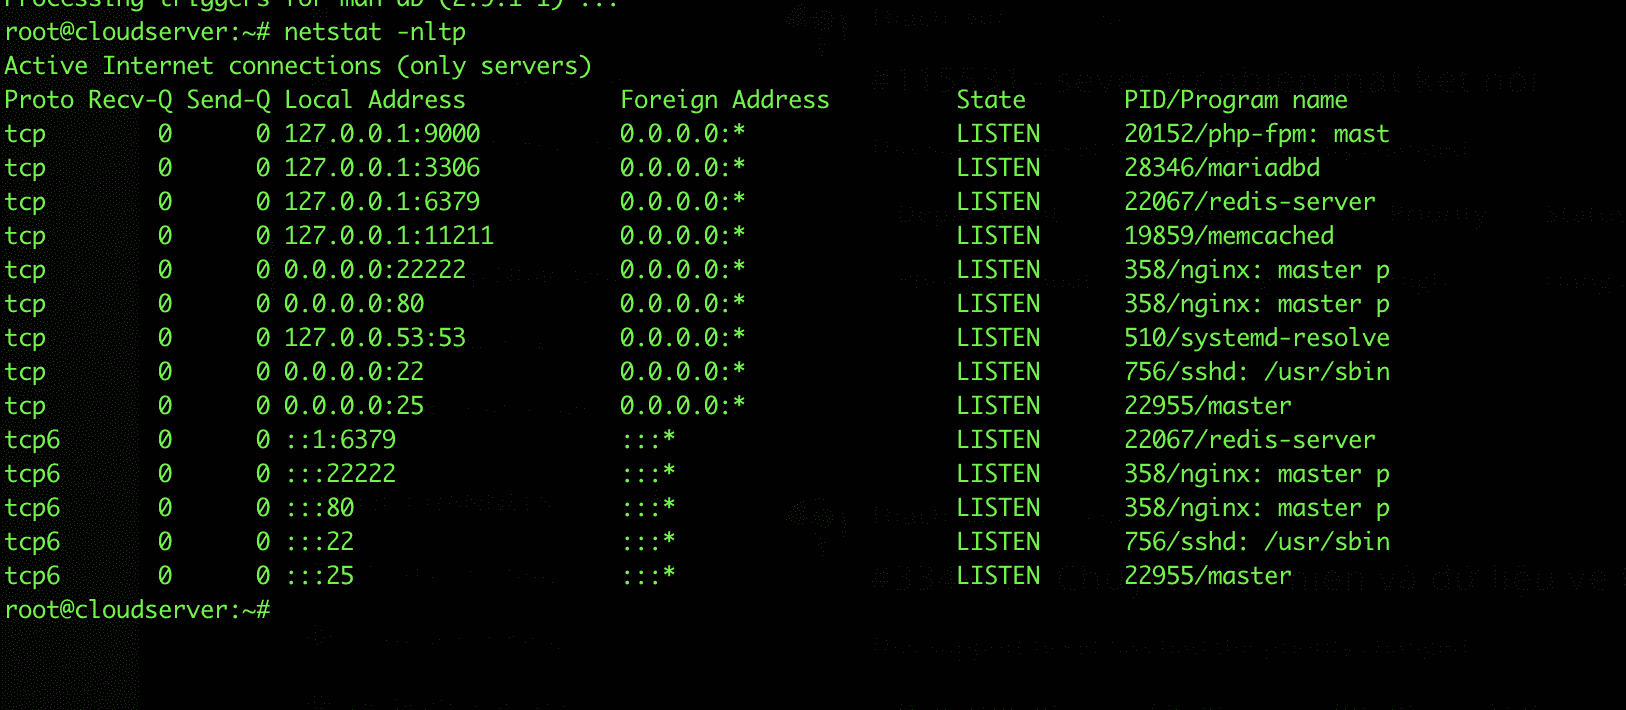This screenshot has width=1626, height=710.
Task: Click the empty shell prompt on the last line
Action: (137, 610)
